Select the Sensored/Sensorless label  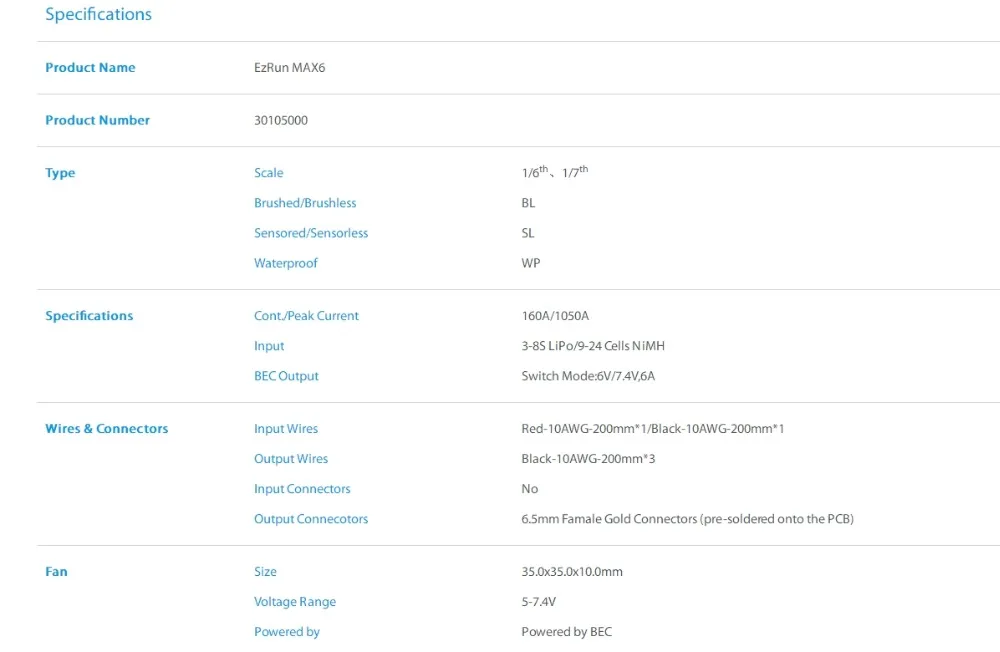click(x=311, y=233)
